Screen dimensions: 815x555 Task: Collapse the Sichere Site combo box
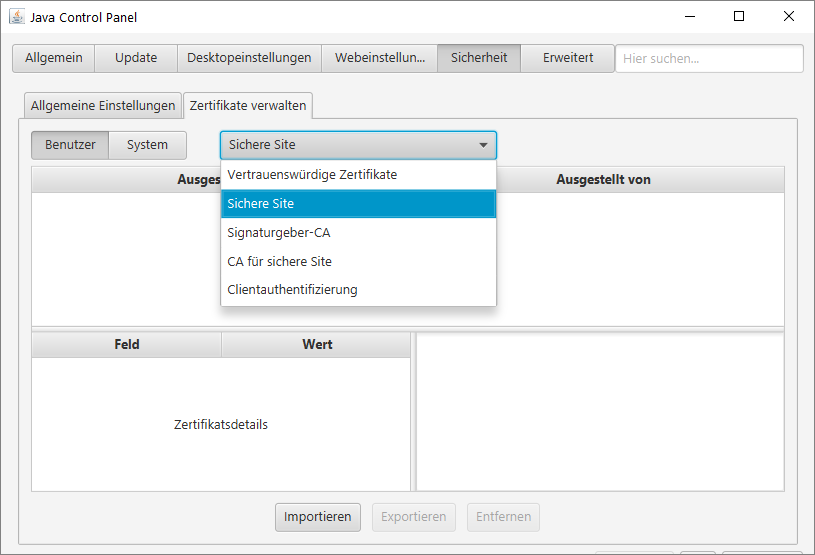(358, 145)
